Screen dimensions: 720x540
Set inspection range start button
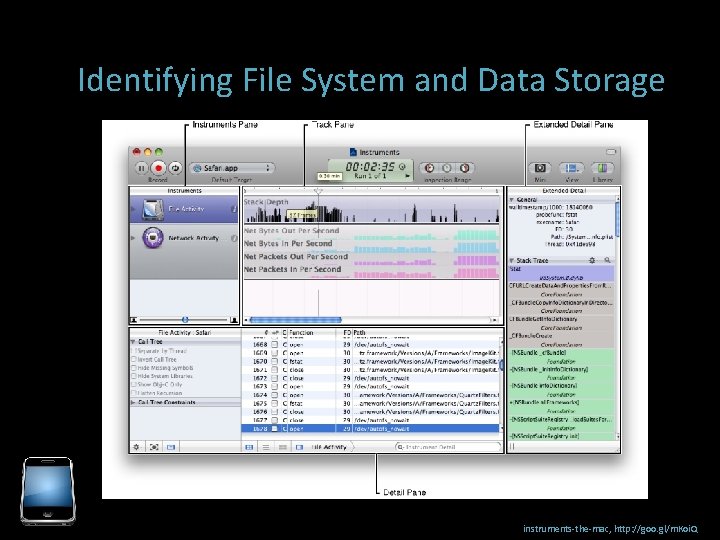tap(429, 168)
